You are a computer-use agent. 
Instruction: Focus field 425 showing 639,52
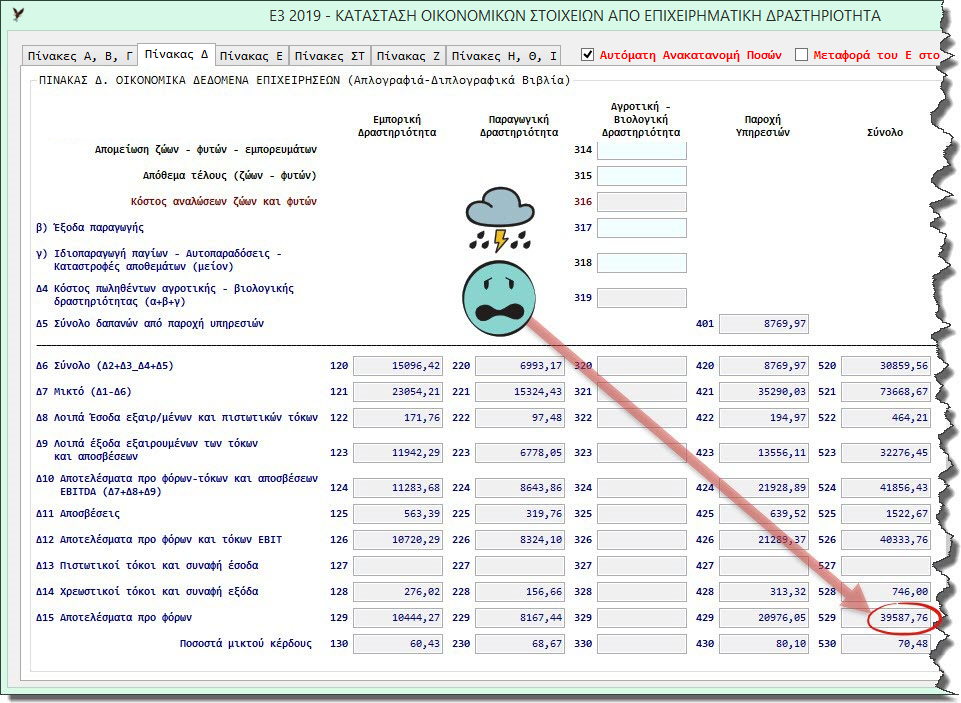[764, 514]
